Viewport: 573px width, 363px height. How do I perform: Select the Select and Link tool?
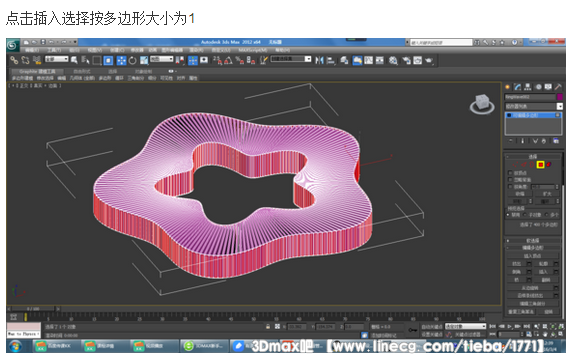point(14,60)
